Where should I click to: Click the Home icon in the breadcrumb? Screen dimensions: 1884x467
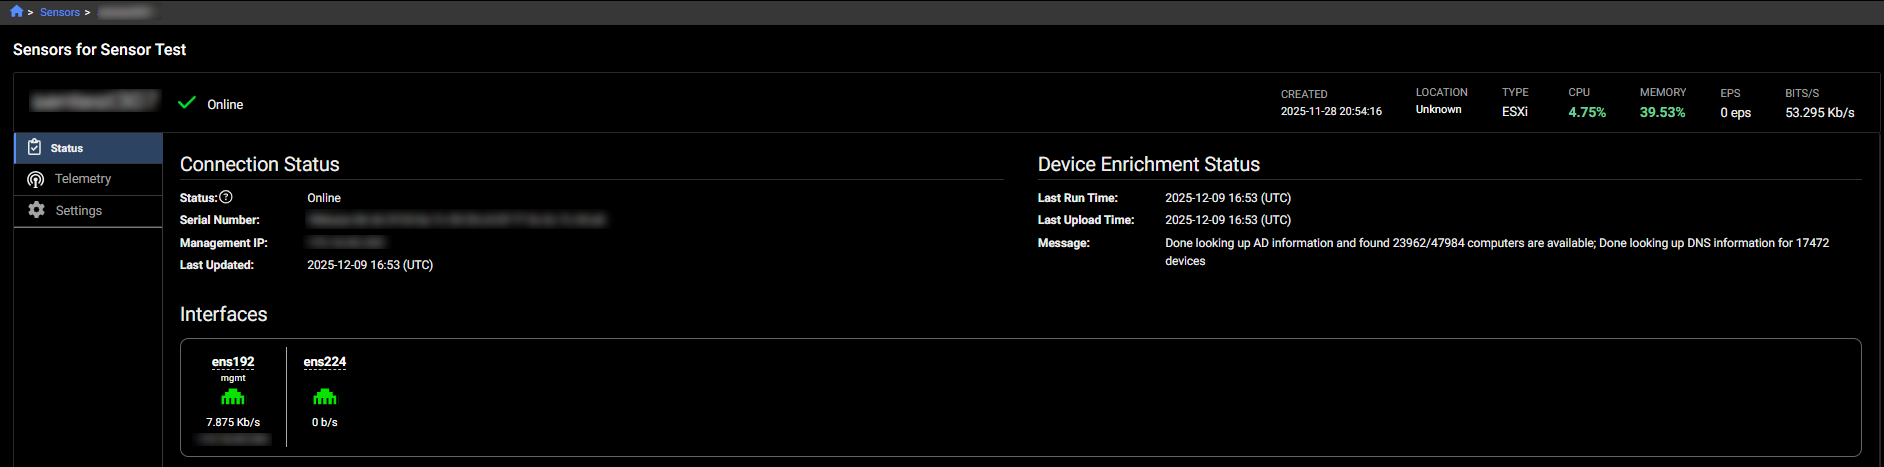[x=17, y=12]
